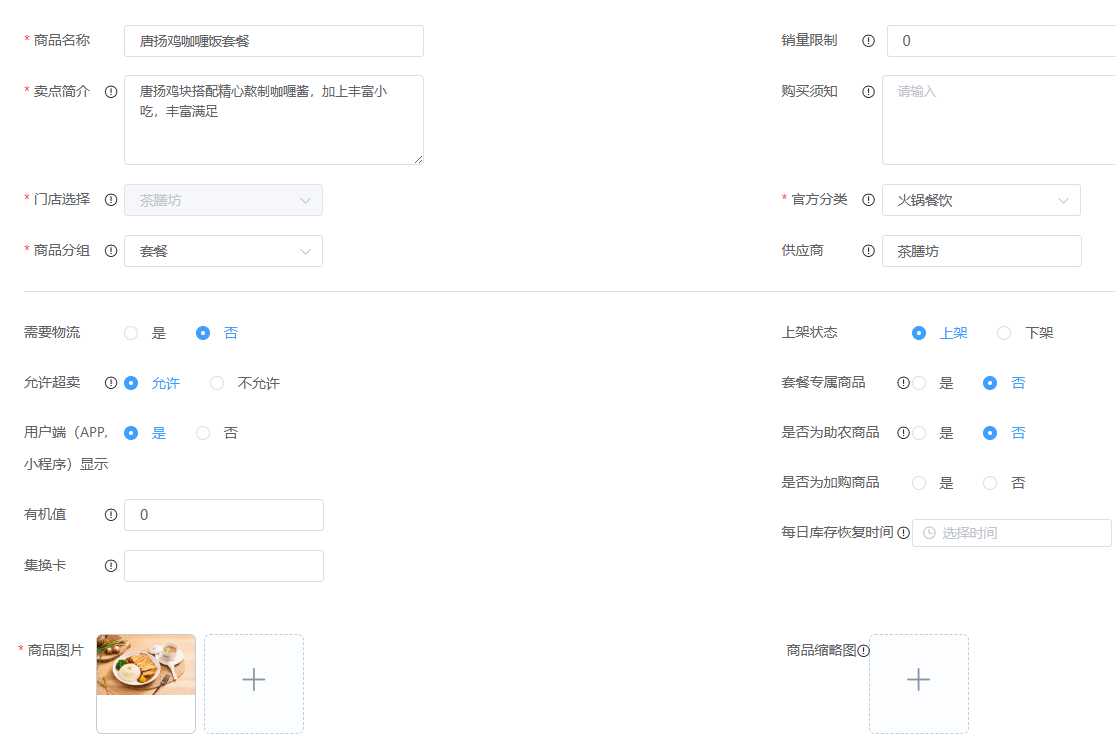Choose 不允许 for 允许超卖
Viewport: 1116px width, 747px height.
(x=217, y=383)
